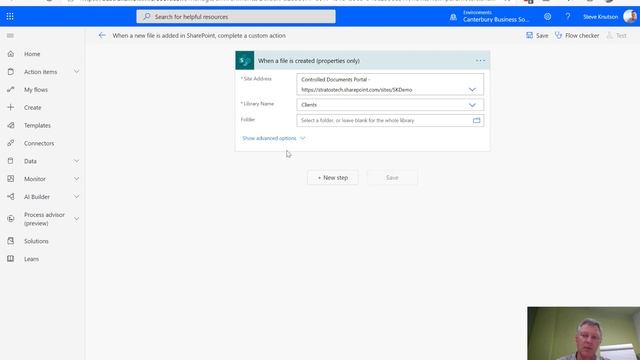The image size is (640, 360).
Task: Click the search magnifier icon
Action: 147,17
